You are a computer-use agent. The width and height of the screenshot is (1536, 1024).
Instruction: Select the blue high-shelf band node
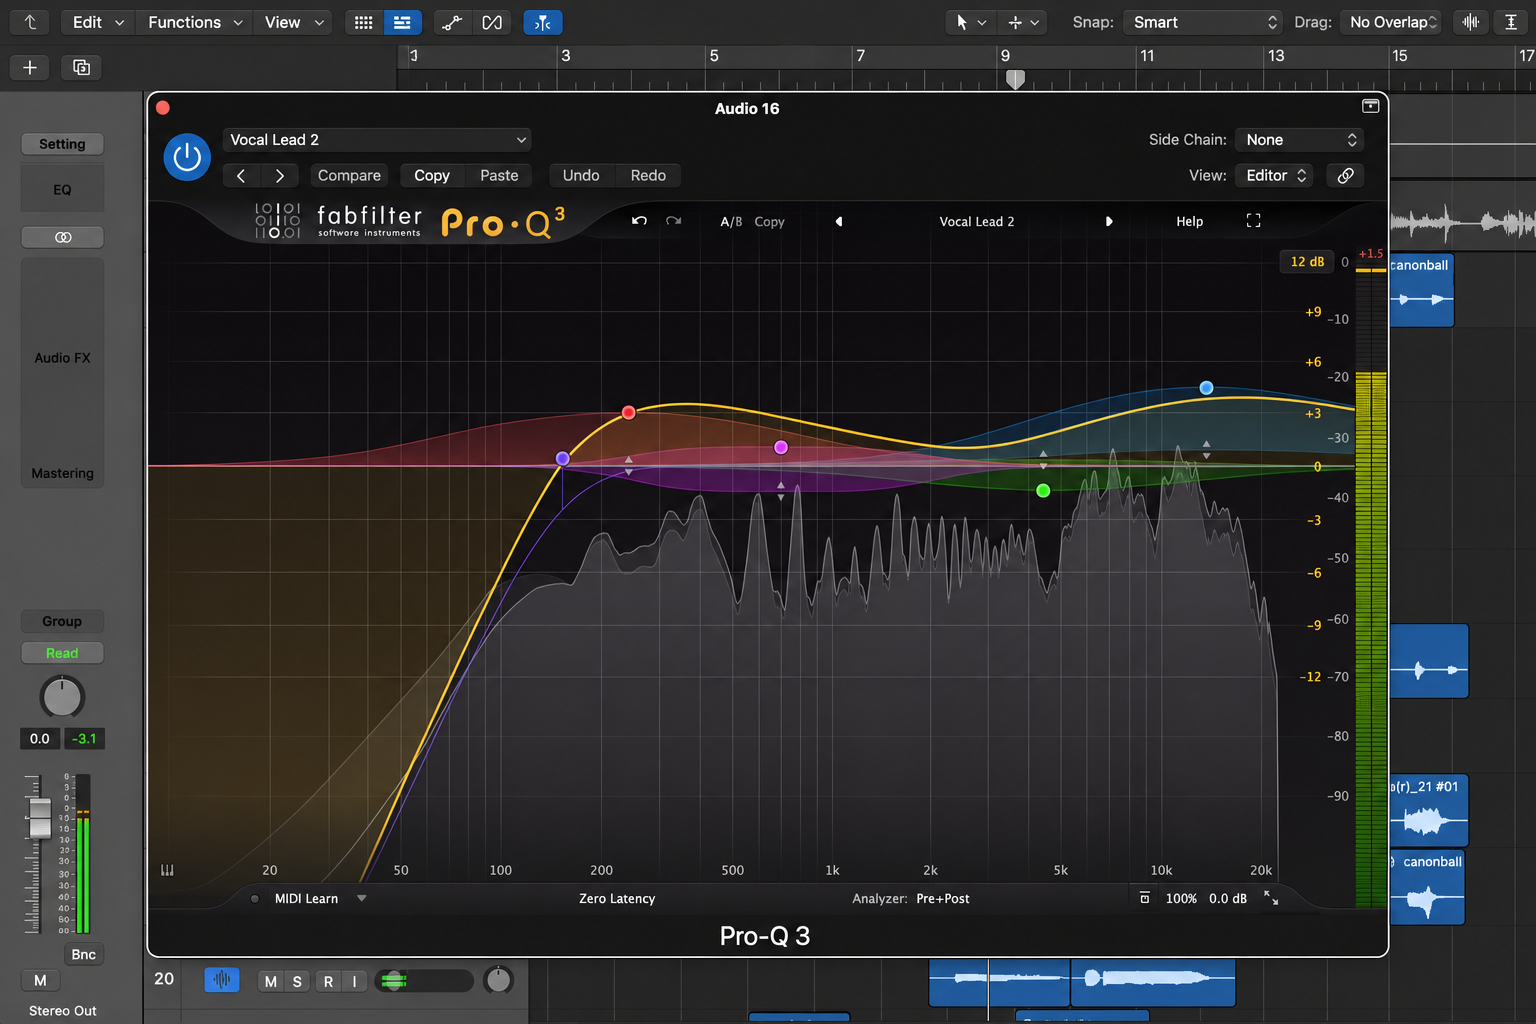(1206, 388)
